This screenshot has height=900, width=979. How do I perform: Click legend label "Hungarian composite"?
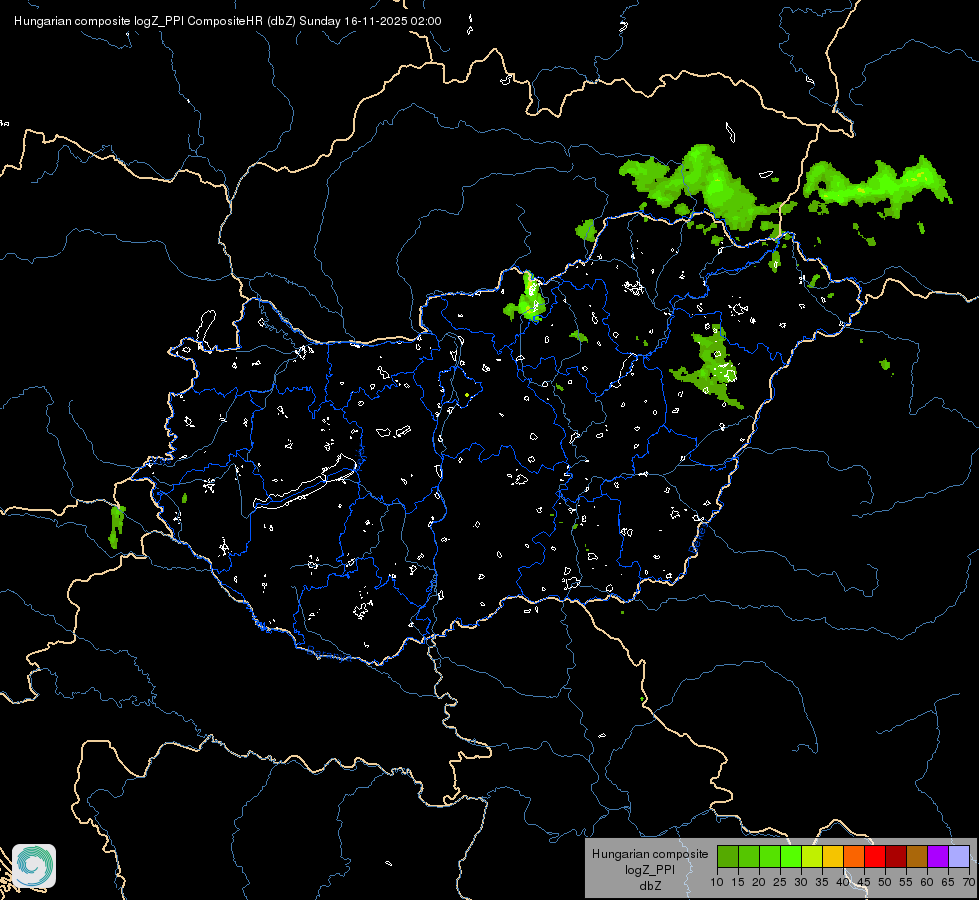pyautogui.click(x=650, y=854)
